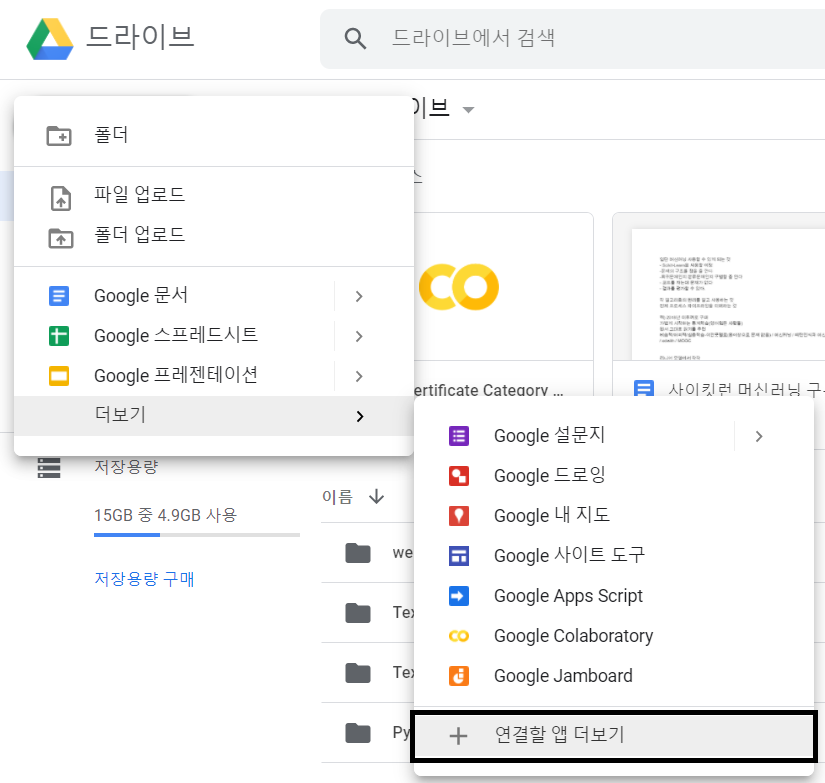Screen dimensions: 825x783
Task: Select Google 드로잉
Action: click(614, 476)
